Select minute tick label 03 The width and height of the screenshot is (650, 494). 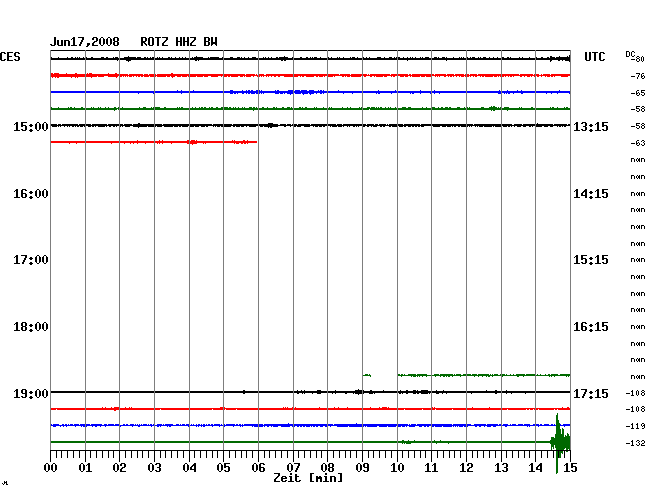click(x=154, y=468)
